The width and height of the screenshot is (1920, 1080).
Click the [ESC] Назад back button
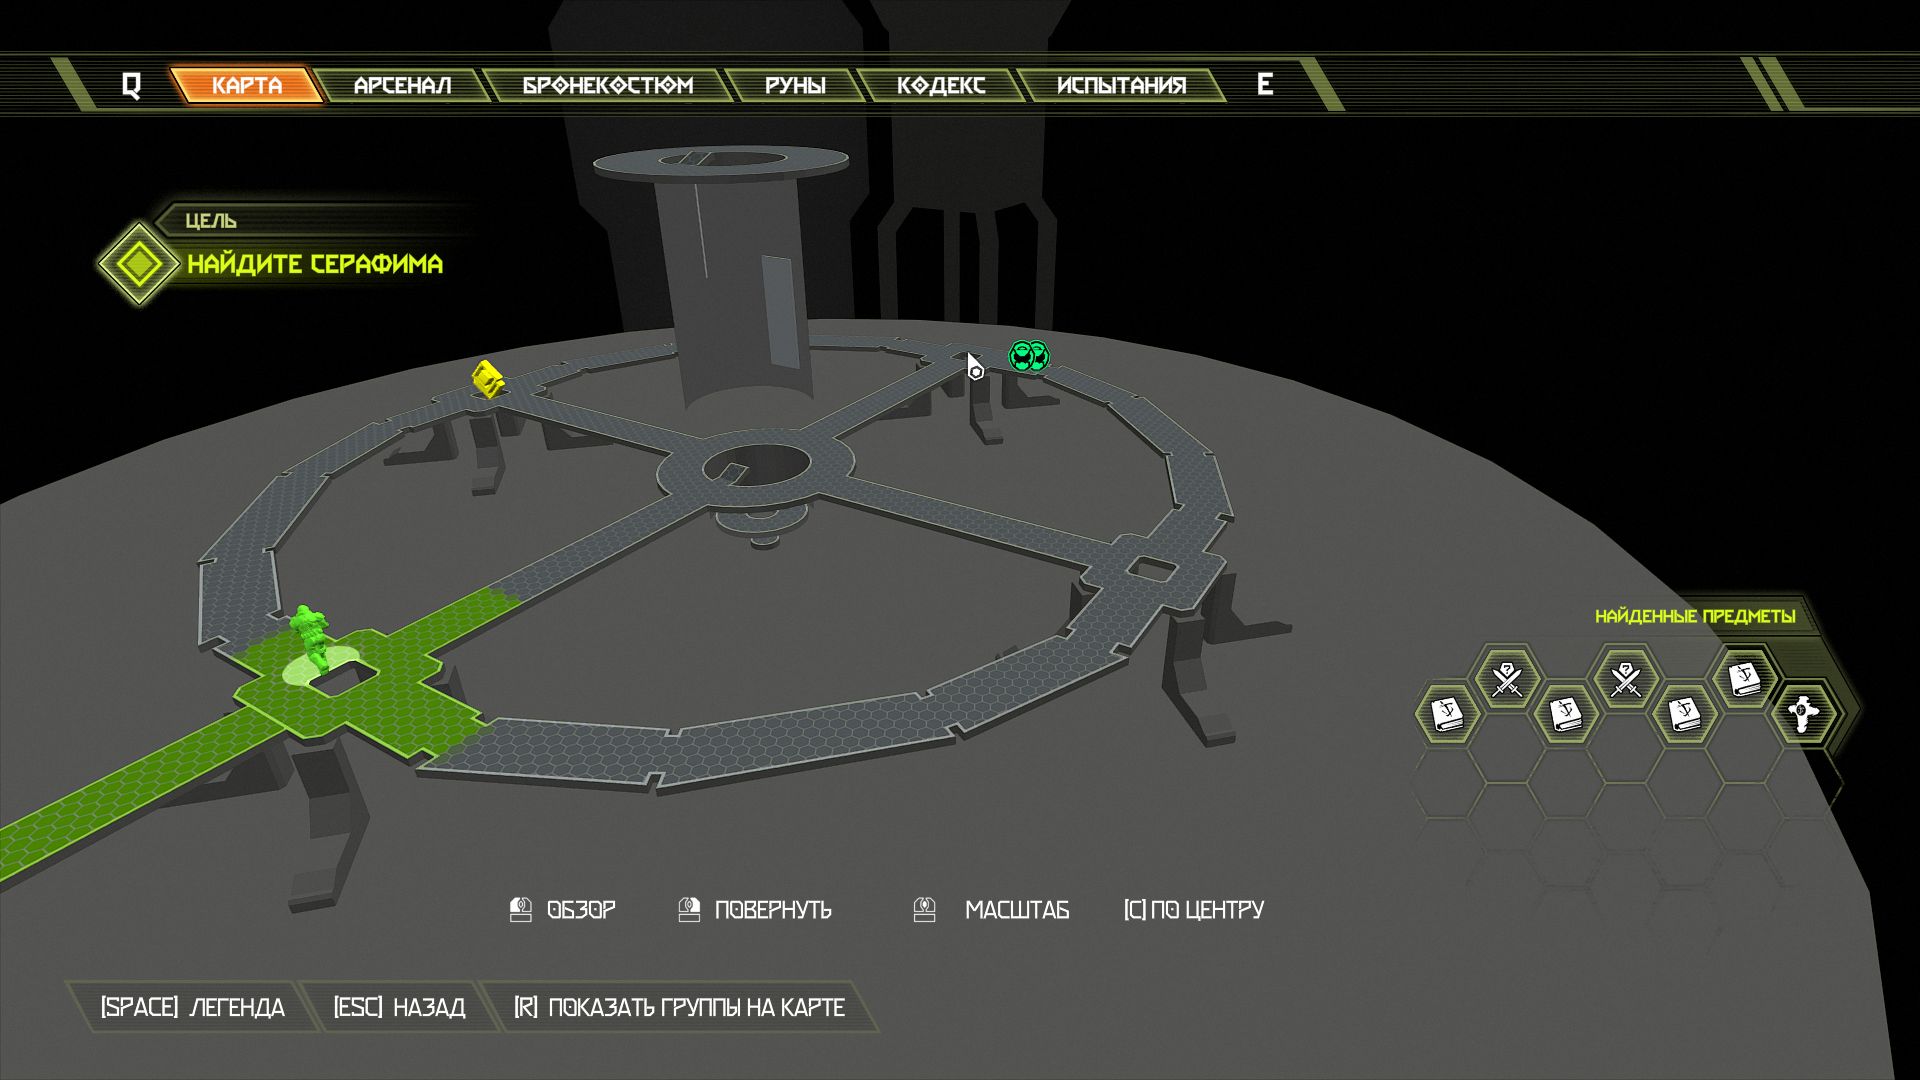pos(399,1007)
